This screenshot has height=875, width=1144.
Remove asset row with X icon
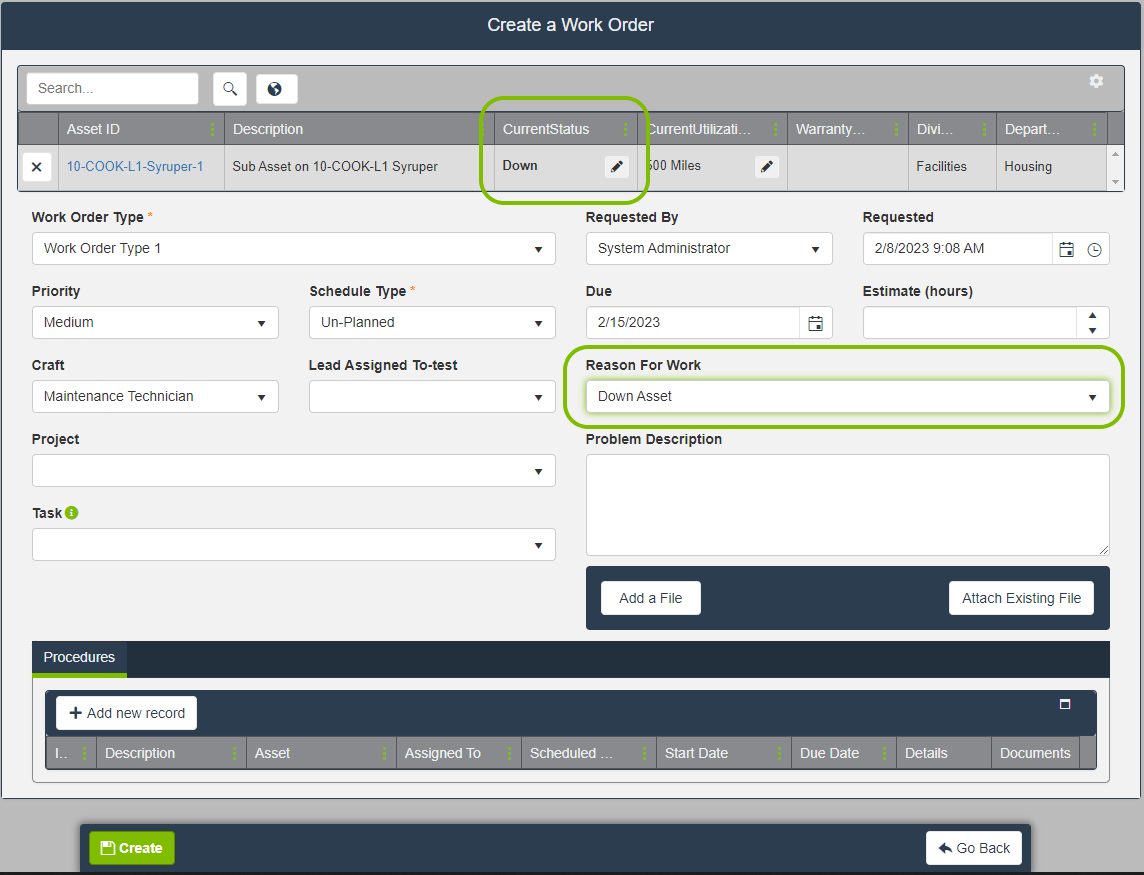[x=37, y=167]
